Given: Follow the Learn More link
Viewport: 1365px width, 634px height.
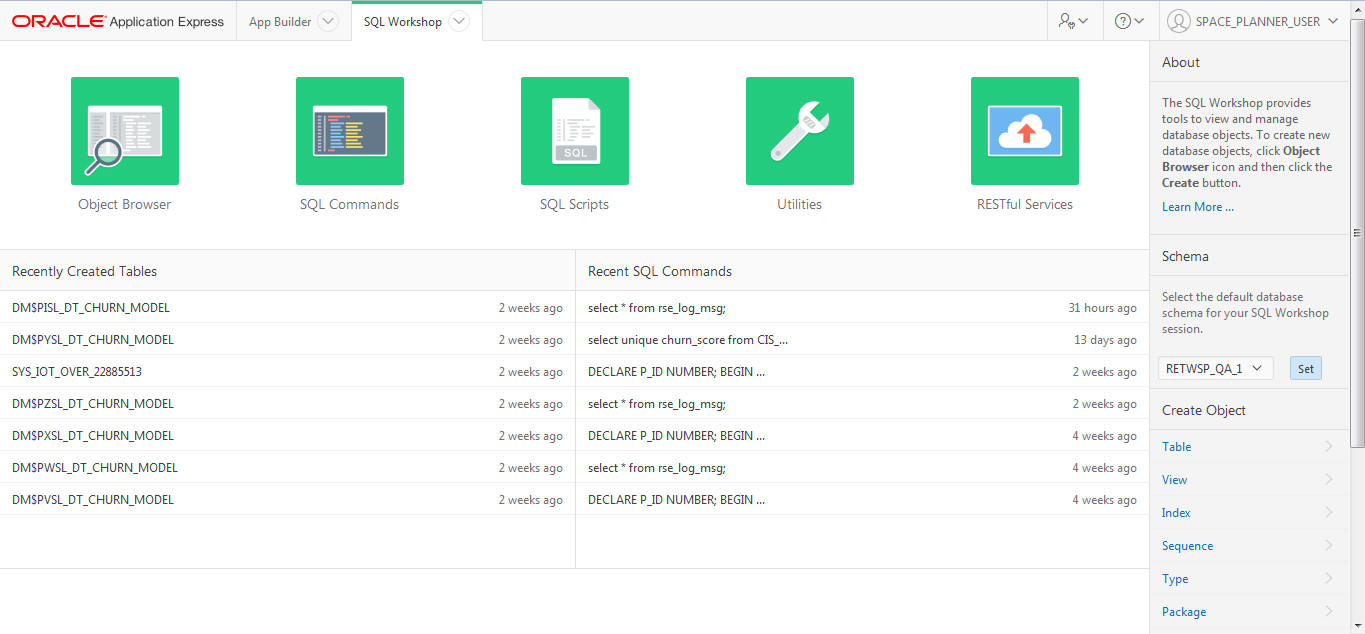Looking at the screenshot, I should (x=1198, y=207).
